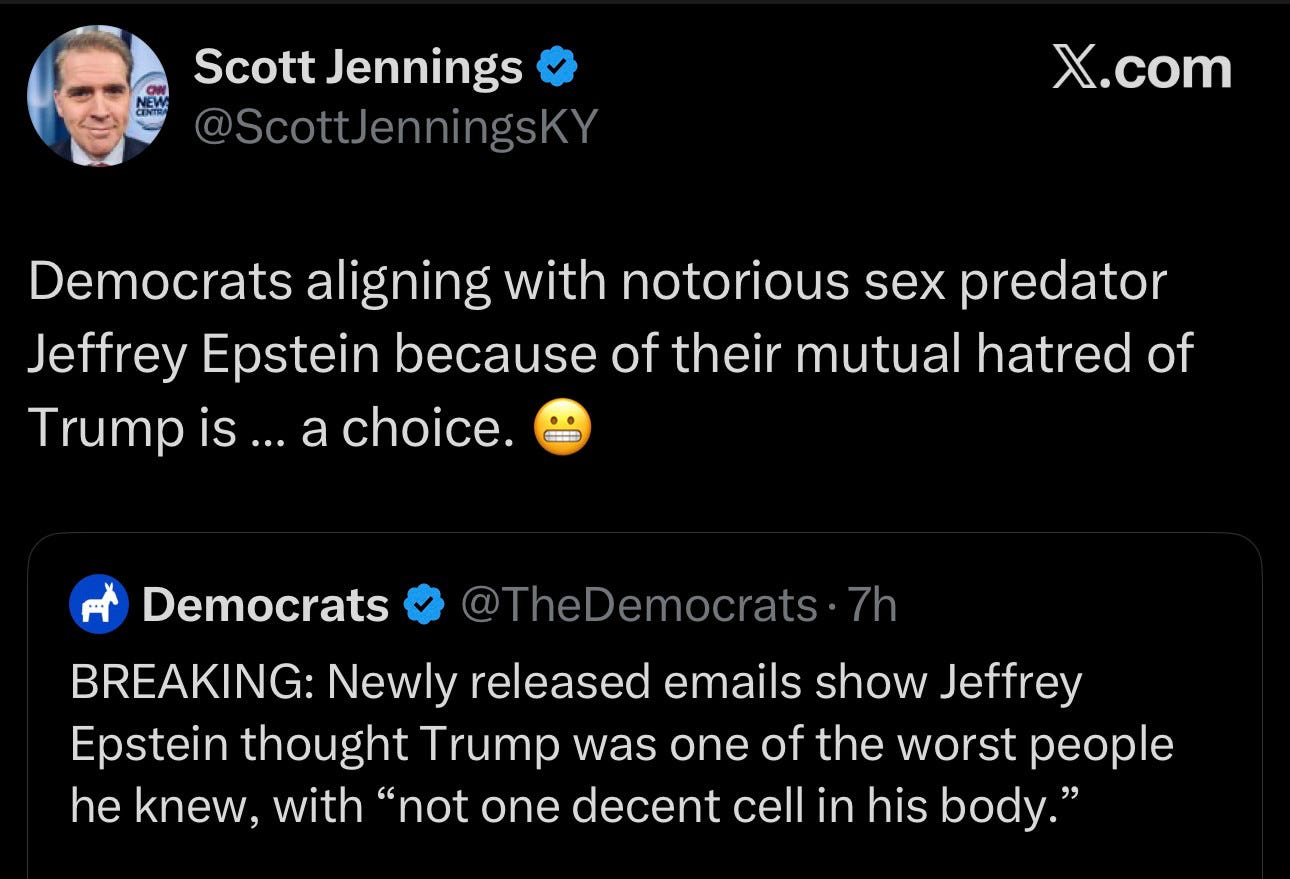Click the Scott Jennings display name

(x=357, y=68)
